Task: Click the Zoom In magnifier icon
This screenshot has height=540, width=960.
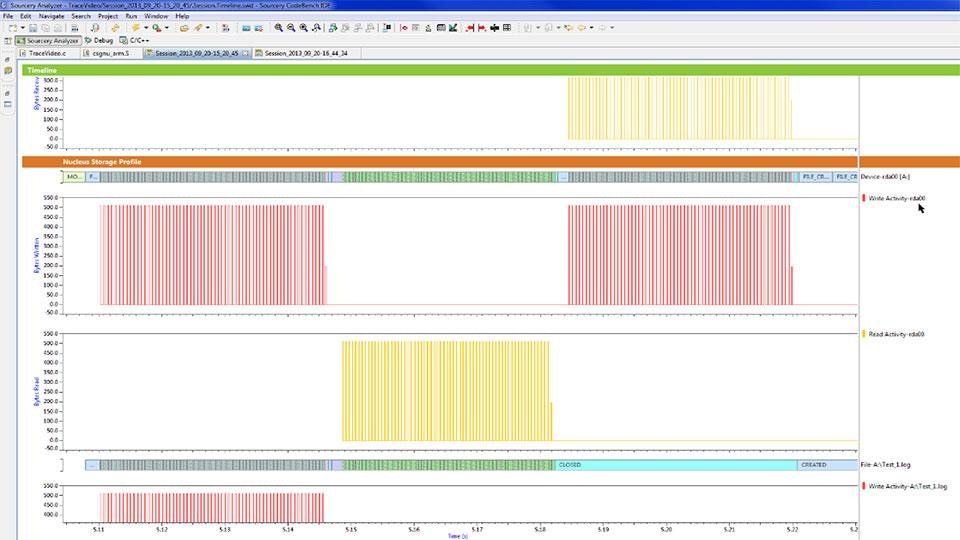Action: [279, 28]
